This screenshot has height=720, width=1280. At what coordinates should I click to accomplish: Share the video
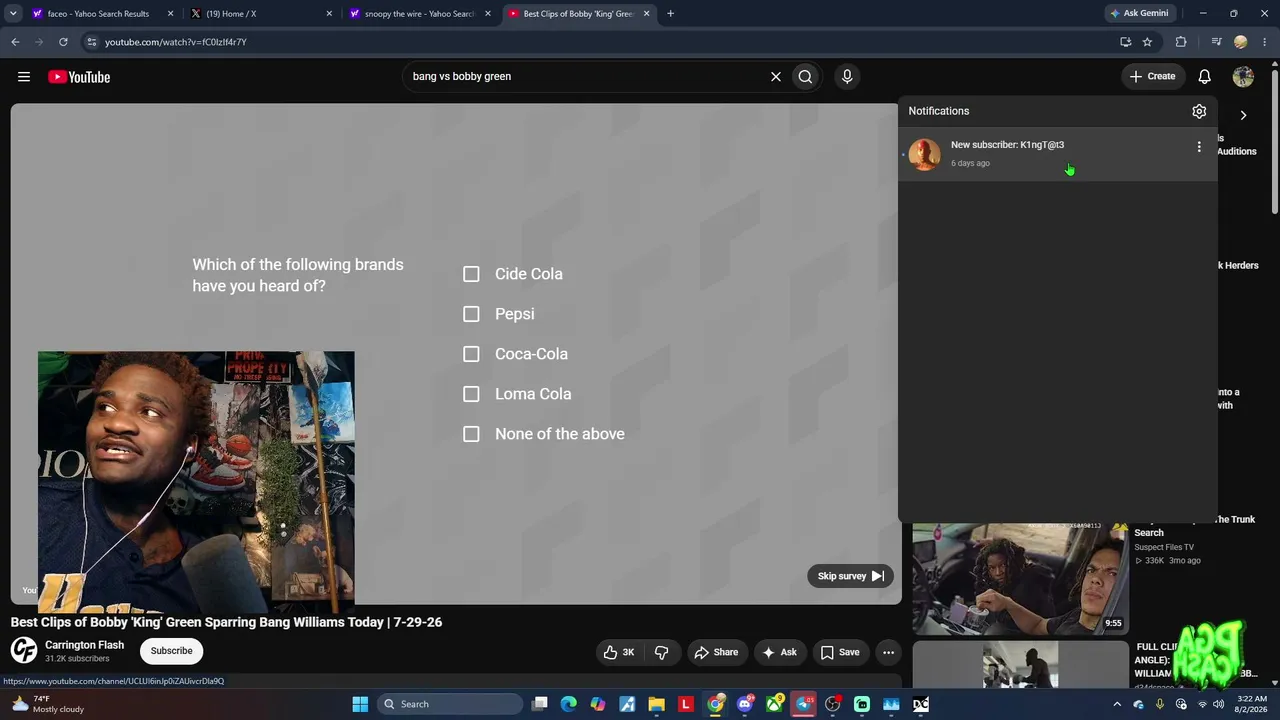click(716, 652)
